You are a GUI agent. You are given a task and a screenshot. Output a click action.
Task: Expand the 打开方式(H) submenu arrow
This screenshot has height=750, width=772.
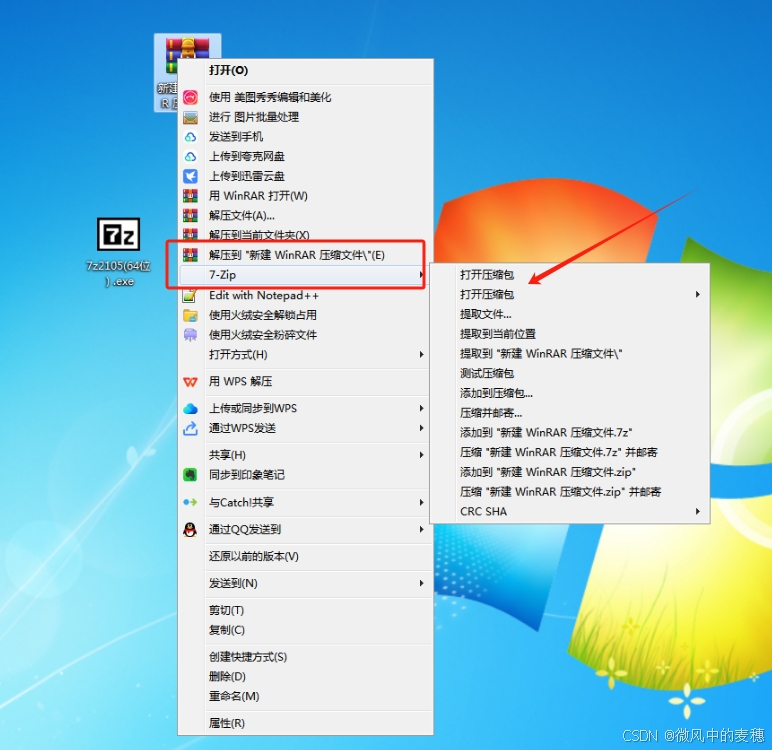tap(421, 354)
